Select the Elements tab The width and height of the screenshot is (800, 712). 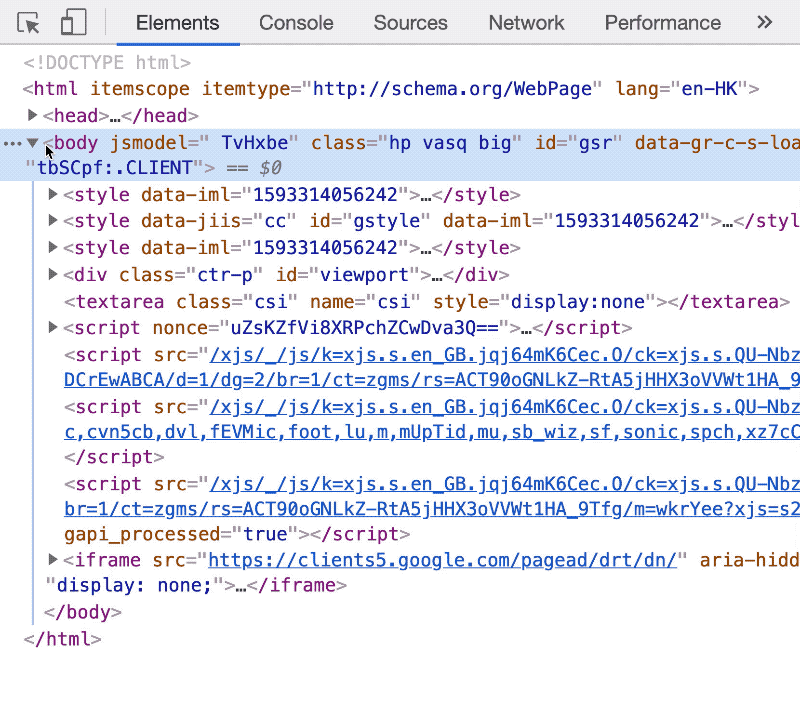click(177, 23)
